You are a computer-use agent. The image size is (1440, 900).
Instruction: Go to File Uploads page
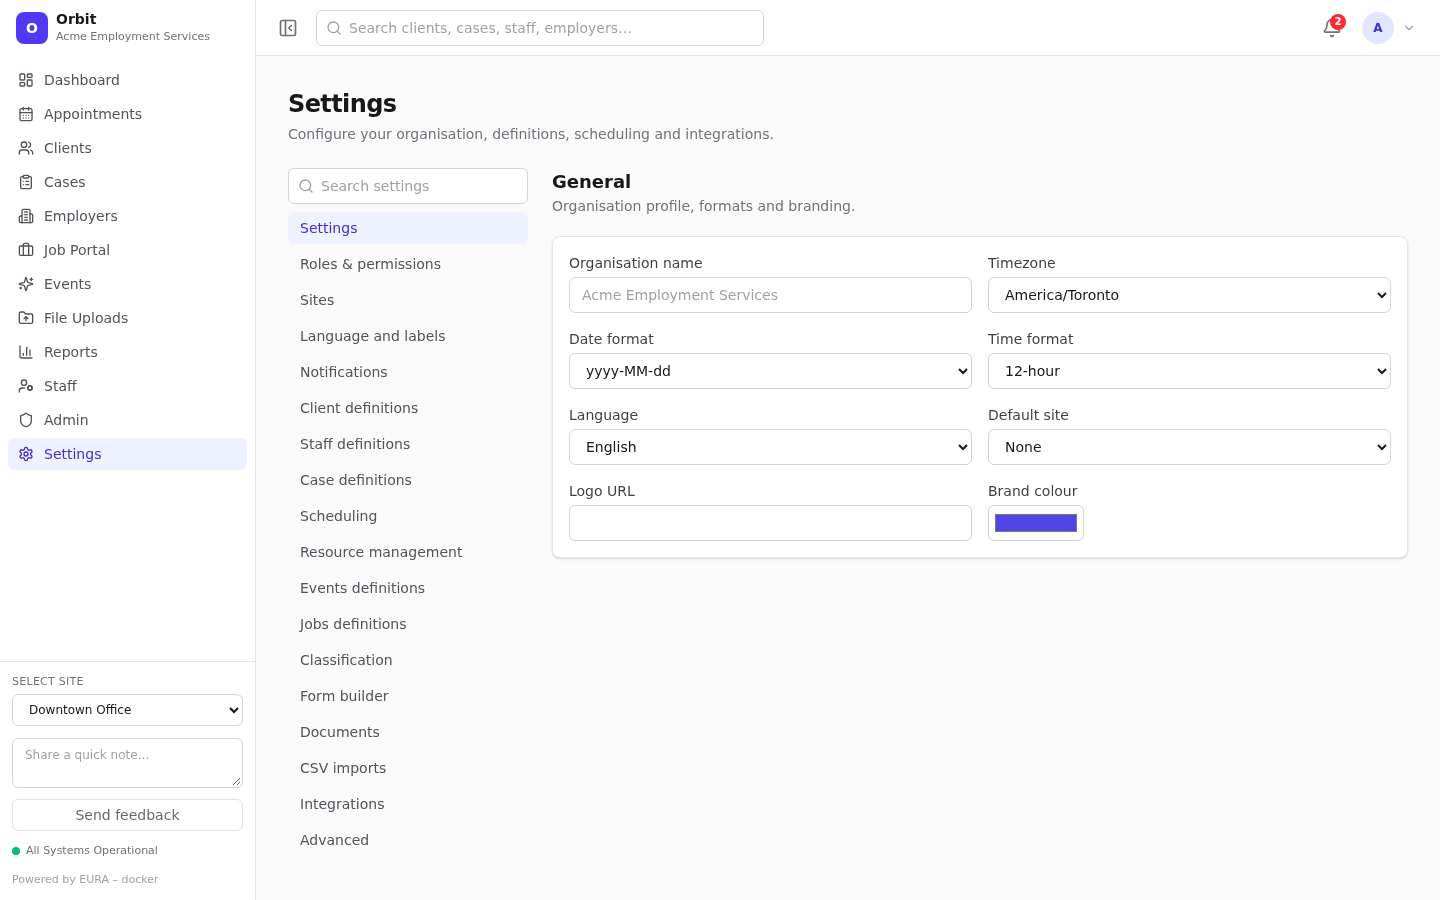tap(127, 318)
